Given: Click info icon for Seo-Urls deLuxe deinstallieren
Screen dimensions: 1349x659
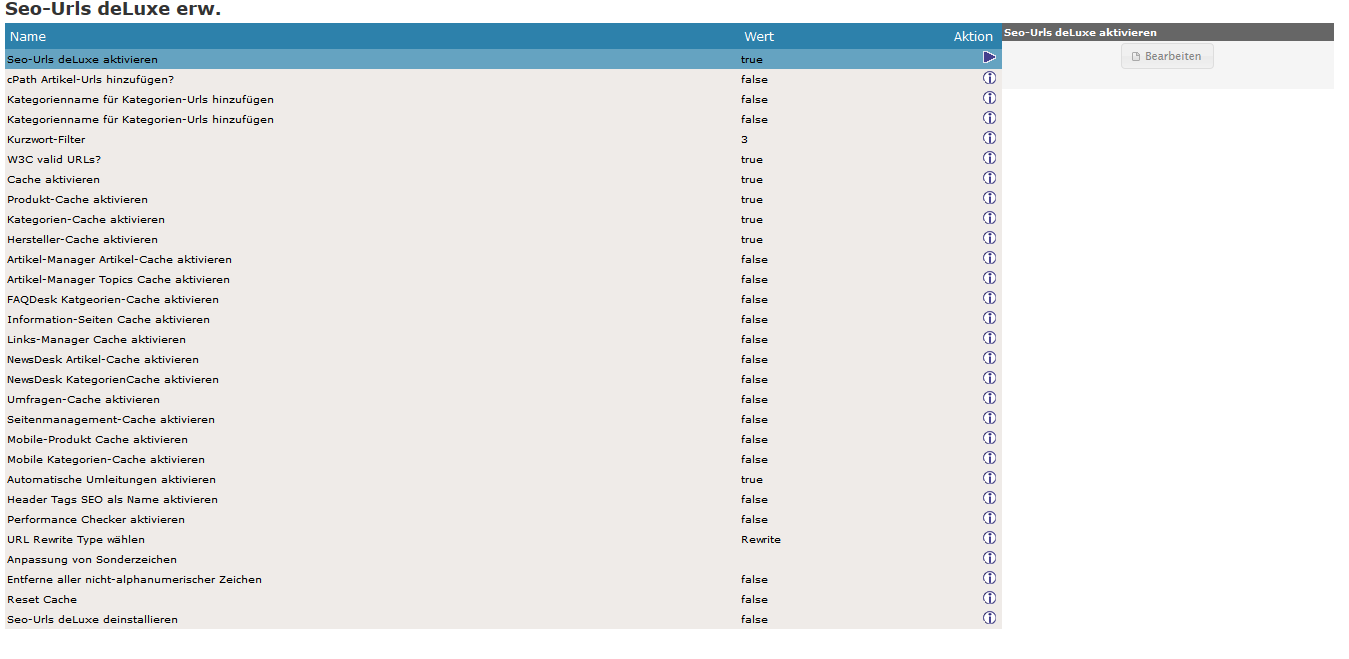Looking at the screenshot, I should tap(989, 618).
